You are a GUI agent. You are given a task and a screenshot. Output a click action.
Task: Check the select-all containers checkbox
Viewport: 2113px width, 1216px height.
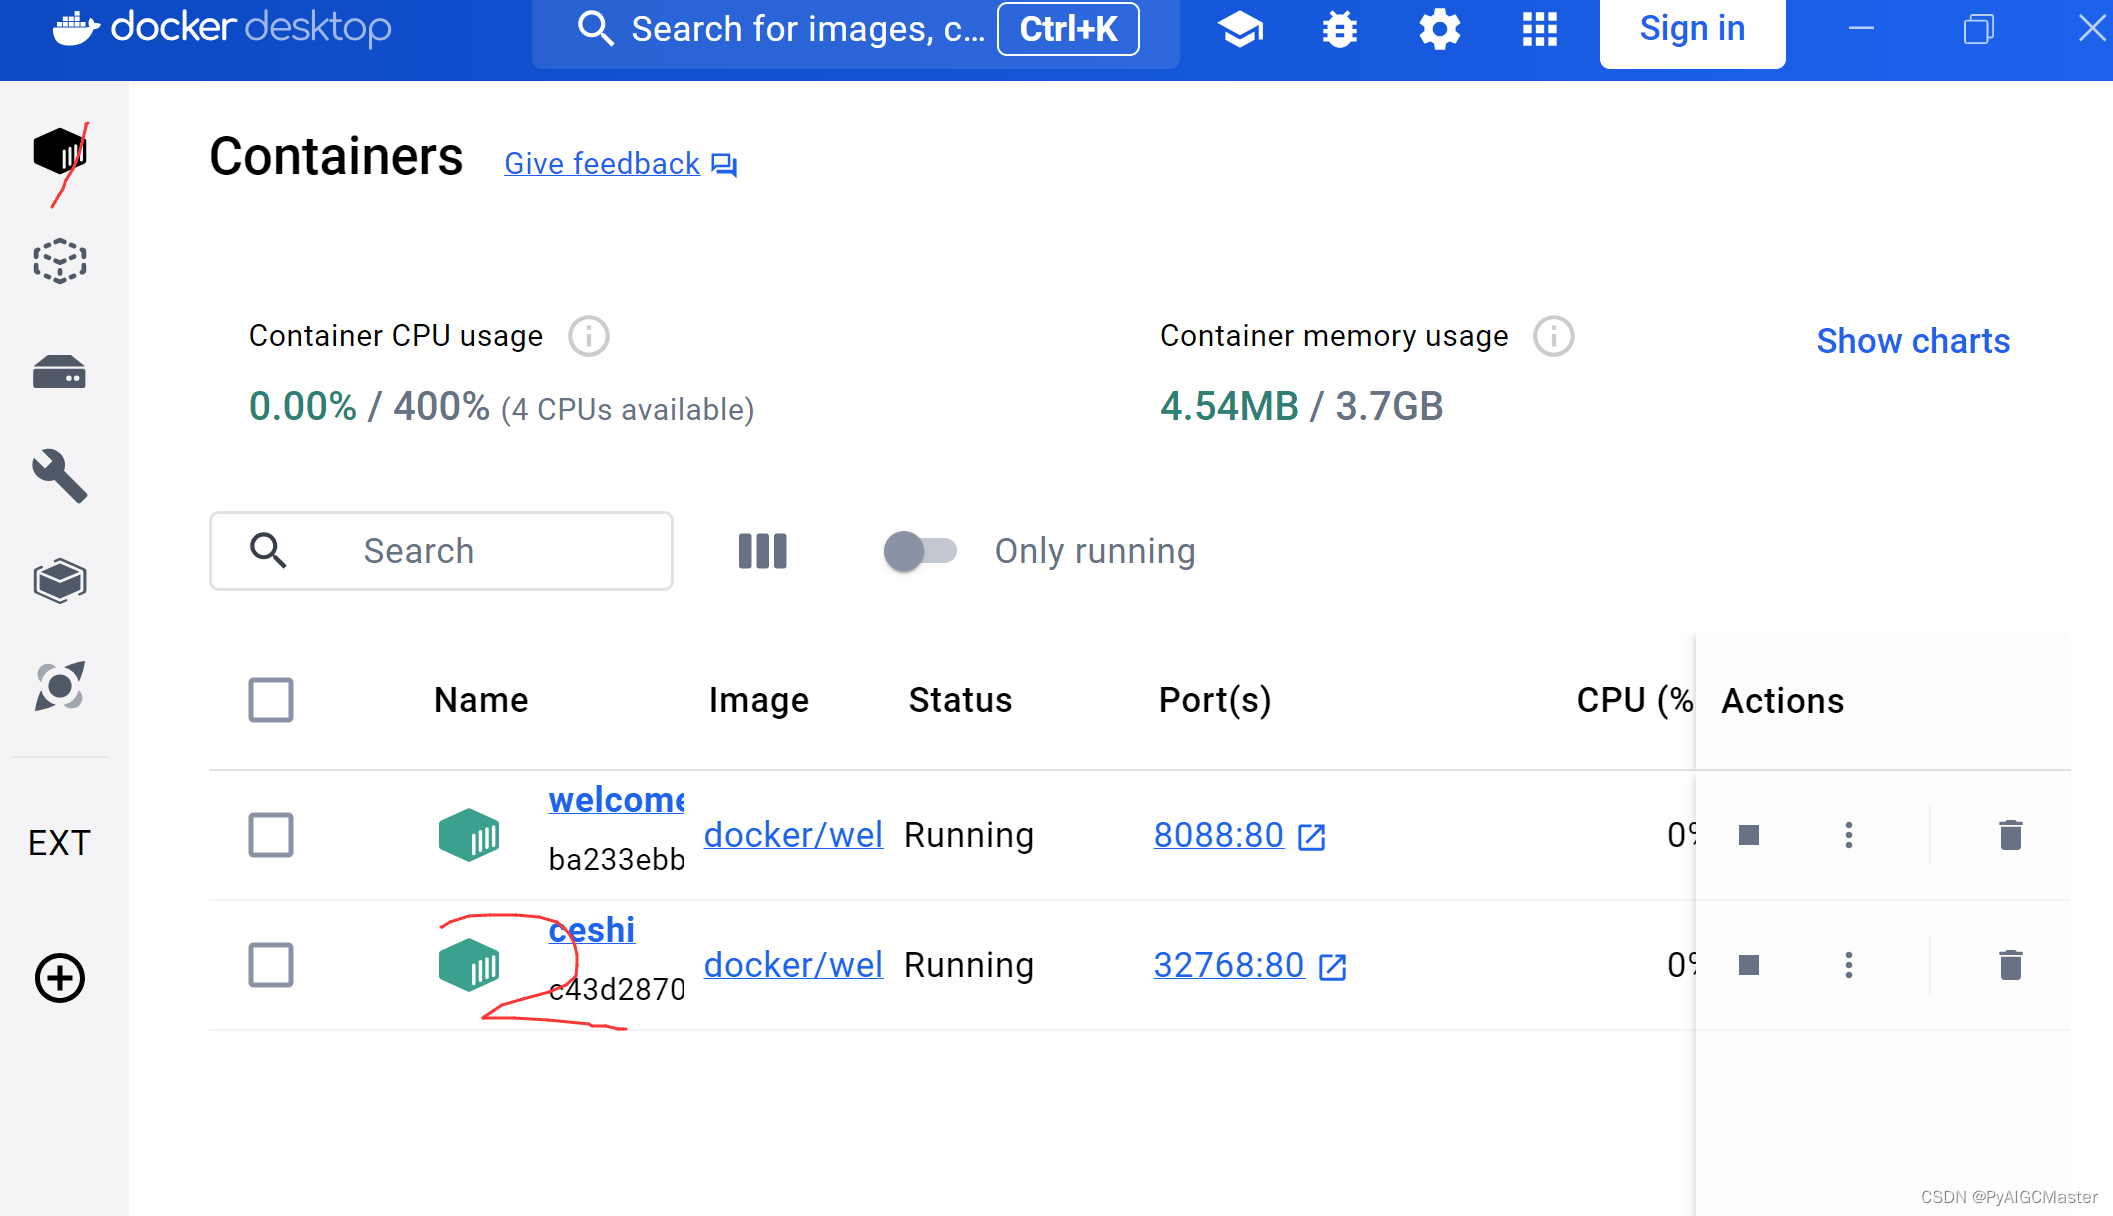pos(270,700)
